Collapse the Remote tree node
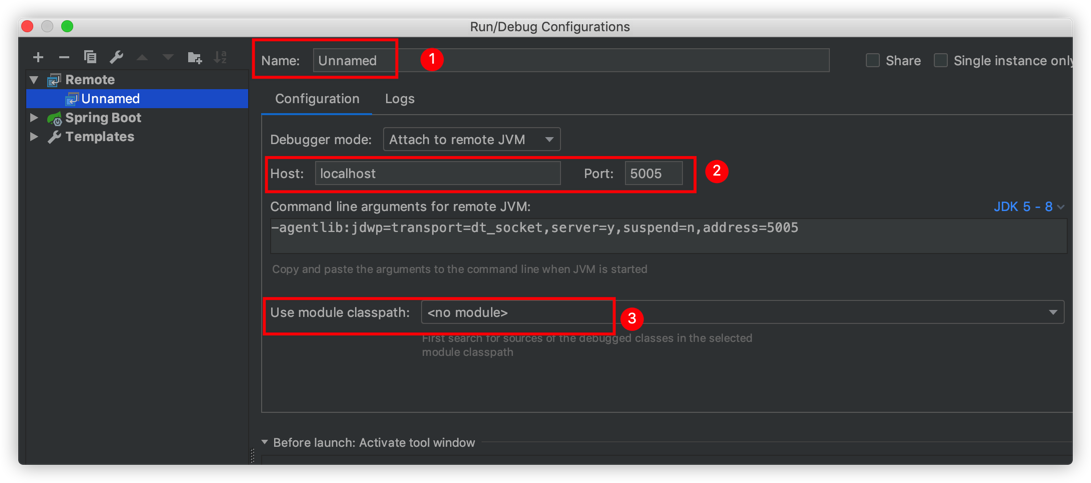This screenshot has height=483, width=1091. (34, 80)
